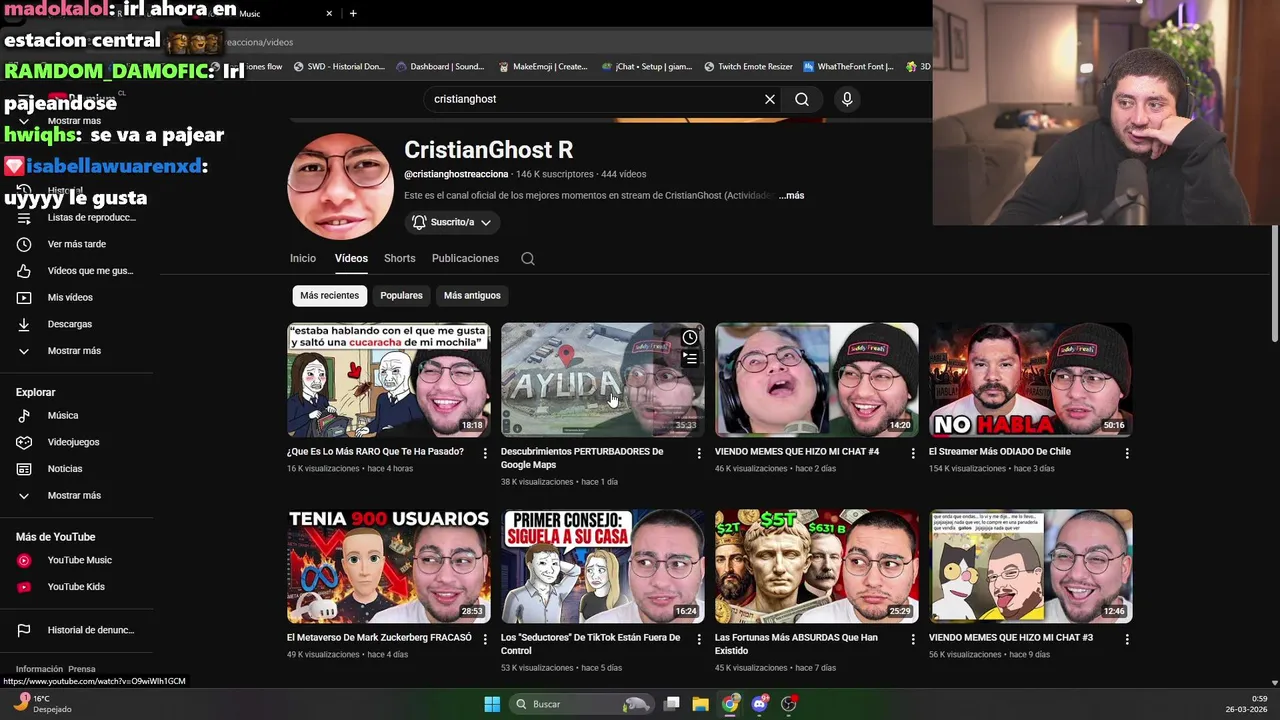
Task: Expand channel description with '...más'
Action: 792,196
